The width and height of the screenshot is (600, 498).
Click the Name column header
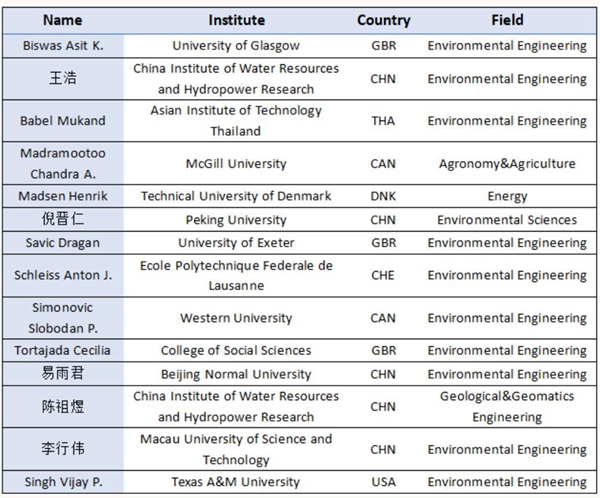click(x=63, y=20)
